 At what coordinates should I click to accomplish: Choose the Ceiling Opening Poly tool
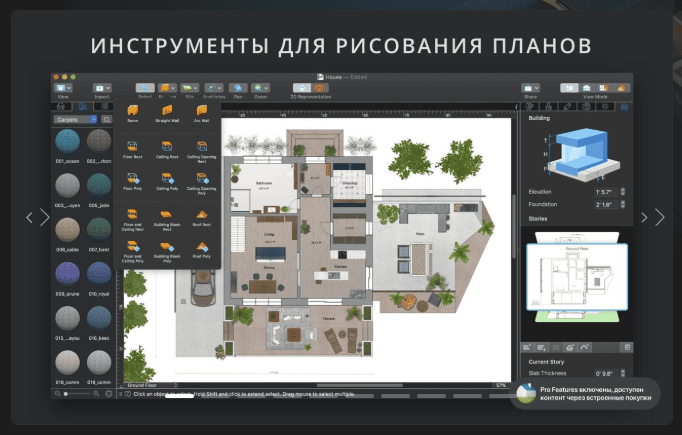pyautogui.click(x=201, y=184)
